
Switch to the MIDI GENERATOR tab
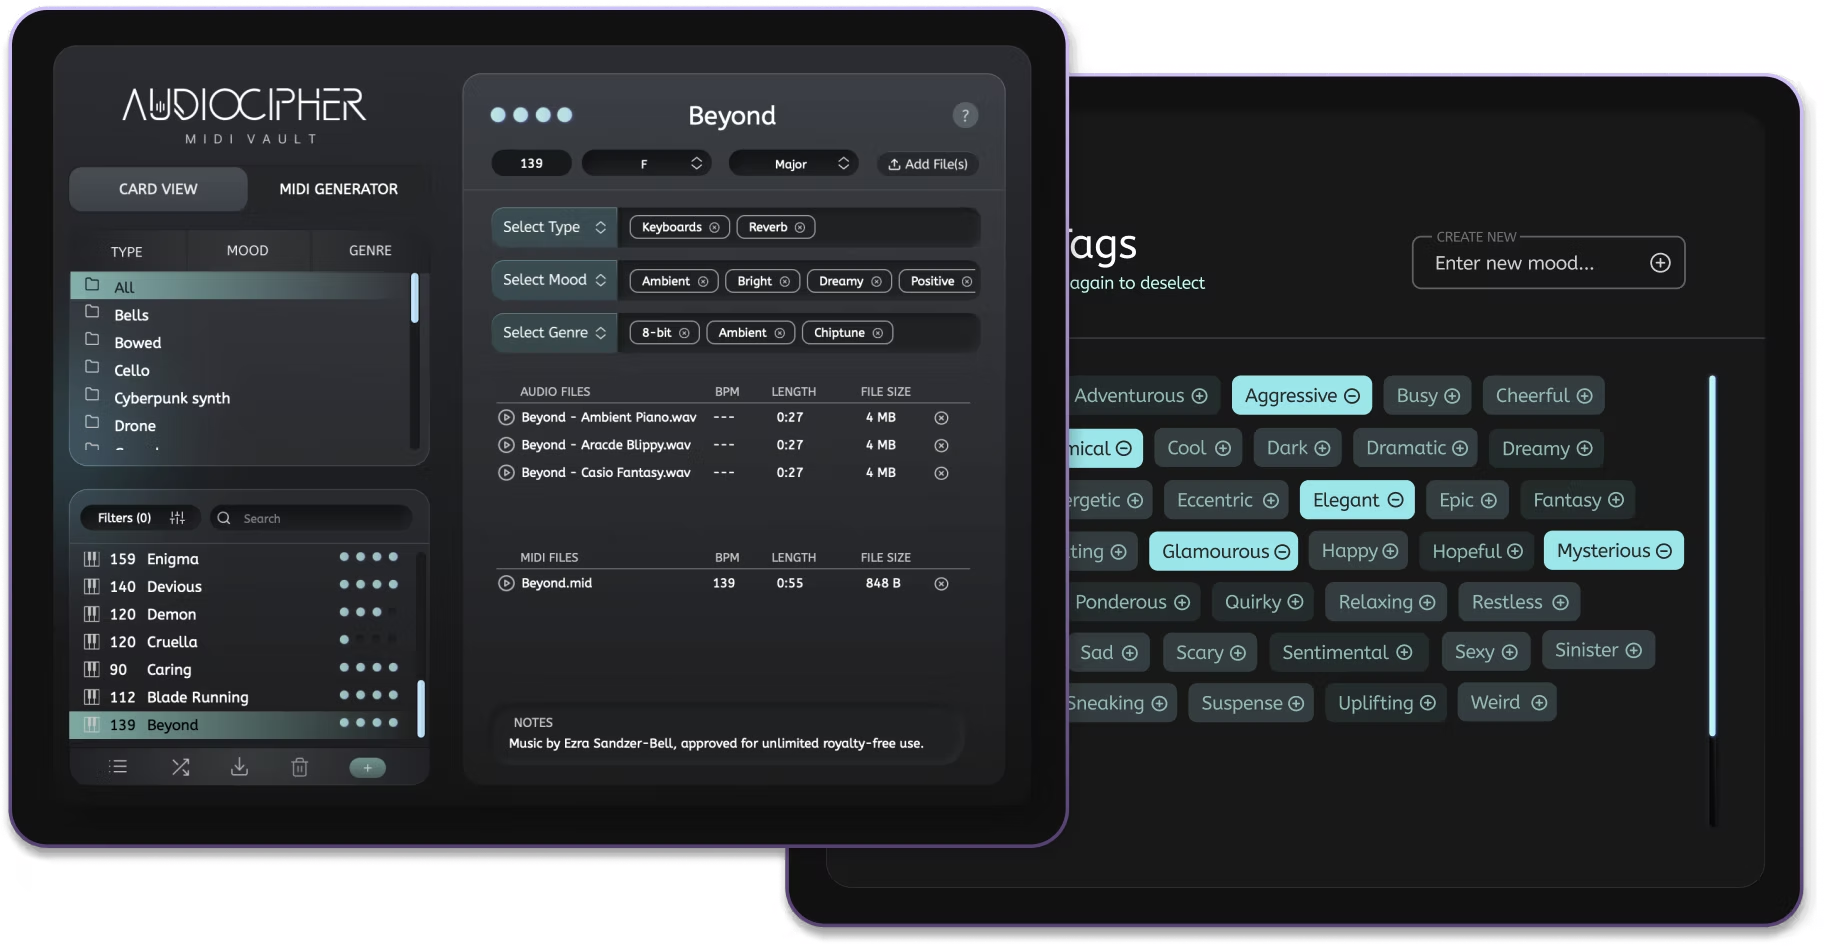tap(338, 188)
